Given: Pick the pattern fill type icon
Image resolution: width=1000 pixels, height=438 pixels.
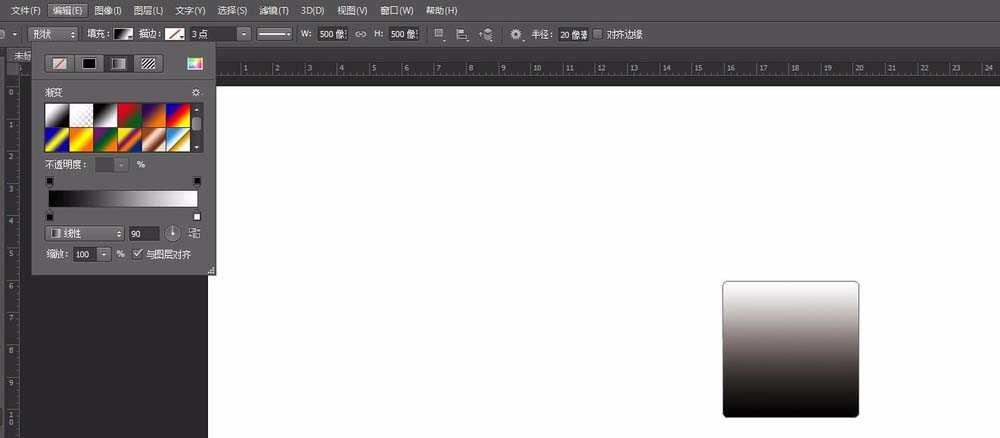Looking at the screenshot, I should pos(148,63).
